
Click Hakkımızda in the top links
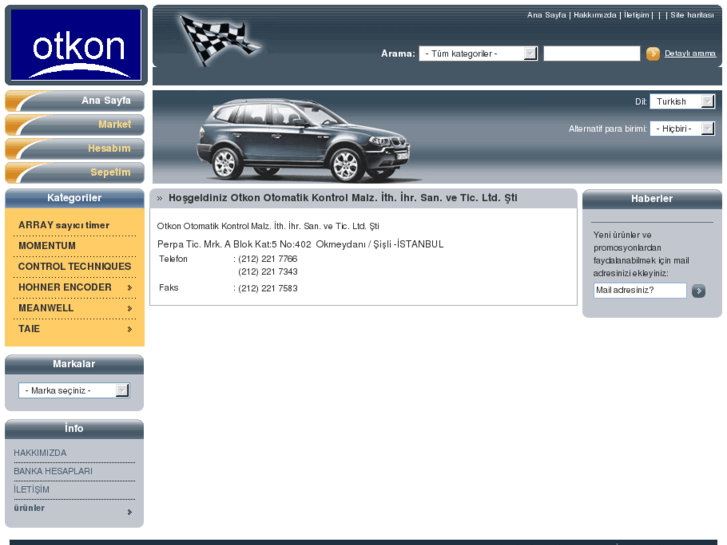[595, 15]
